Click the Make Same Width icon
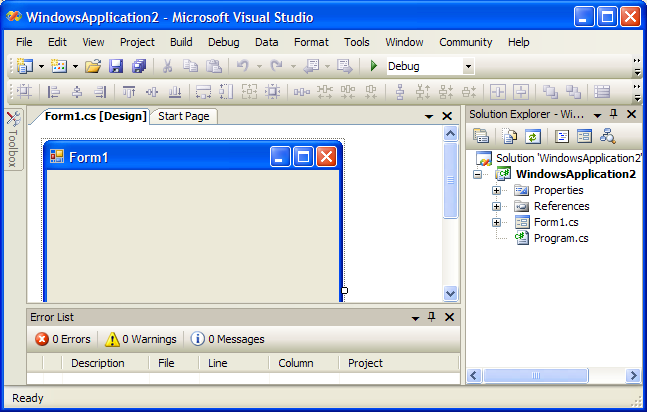The height and width of the screenshot is (412, 647). pyautogui.click(x=203, y=92)
